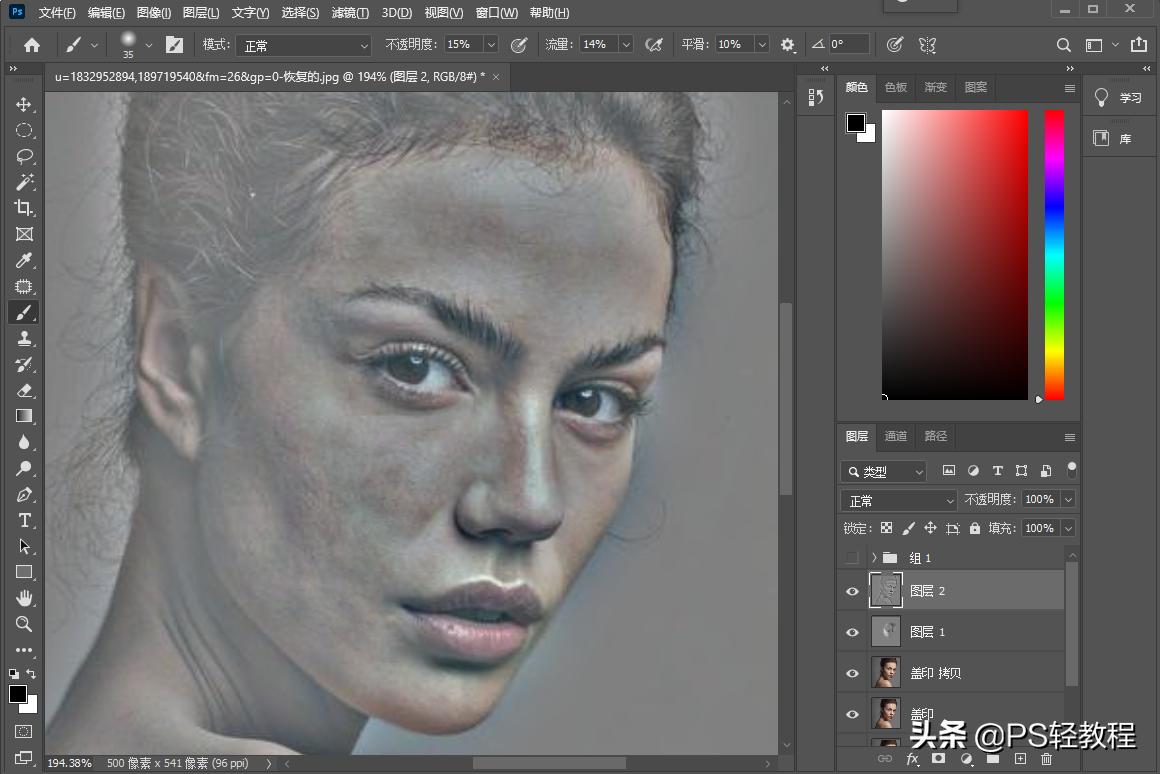
Task: Select the Eyedropper tool
Action: point(24,260)
